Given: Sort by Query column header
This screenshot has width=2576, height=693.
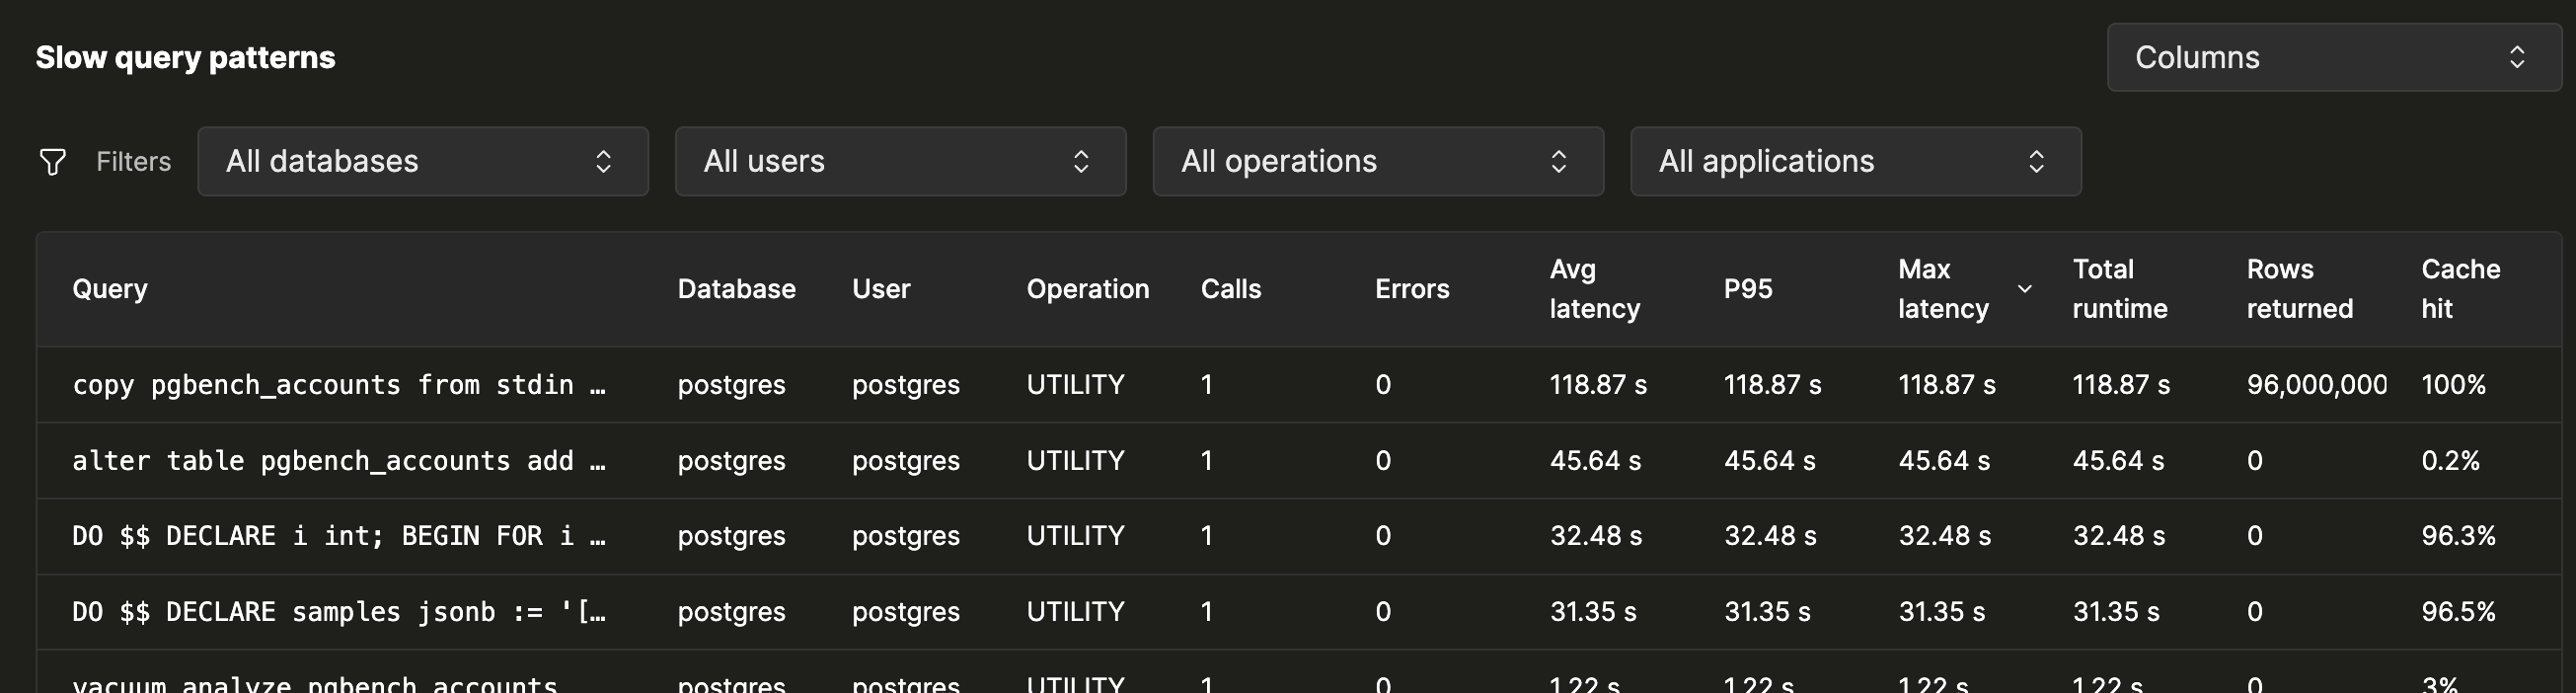Looking at the screenshot, I should click(110, 289).
